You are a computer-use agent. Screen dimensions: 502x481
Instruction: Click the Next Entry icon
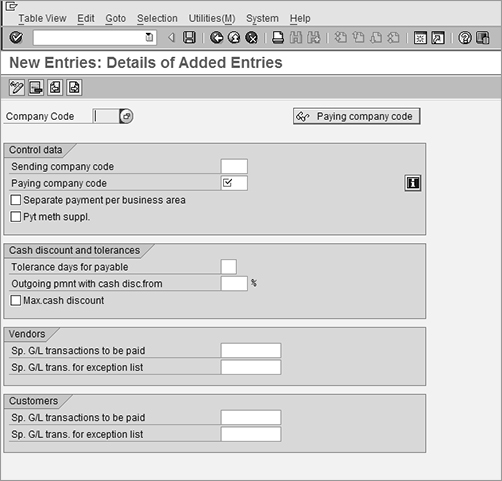[x=74, y=88]
